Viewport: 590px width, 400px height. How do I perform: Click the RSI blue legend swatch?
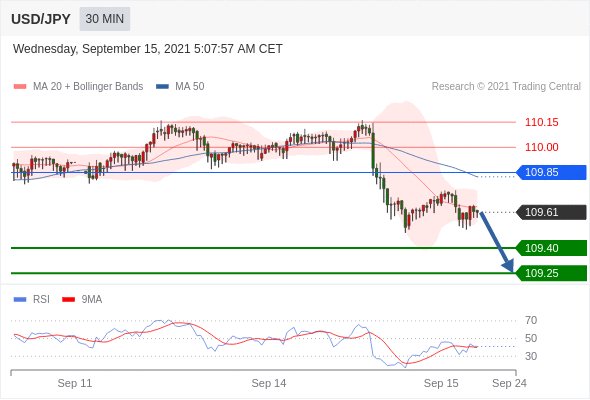coord(20,300)
